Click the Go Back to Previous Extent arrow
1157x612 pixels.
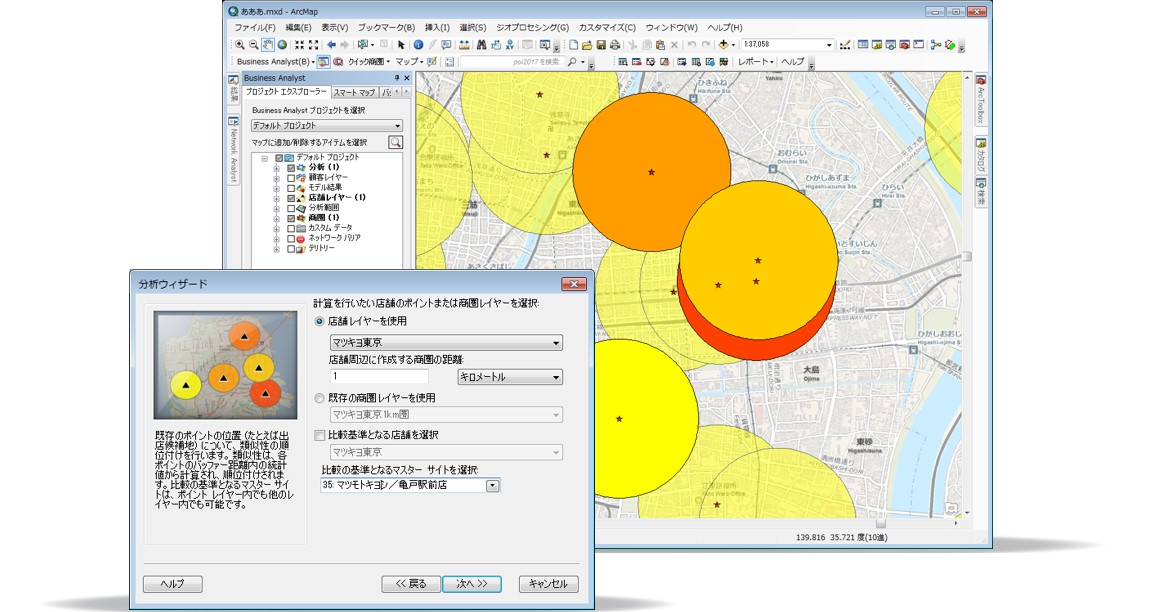[331, 45]
